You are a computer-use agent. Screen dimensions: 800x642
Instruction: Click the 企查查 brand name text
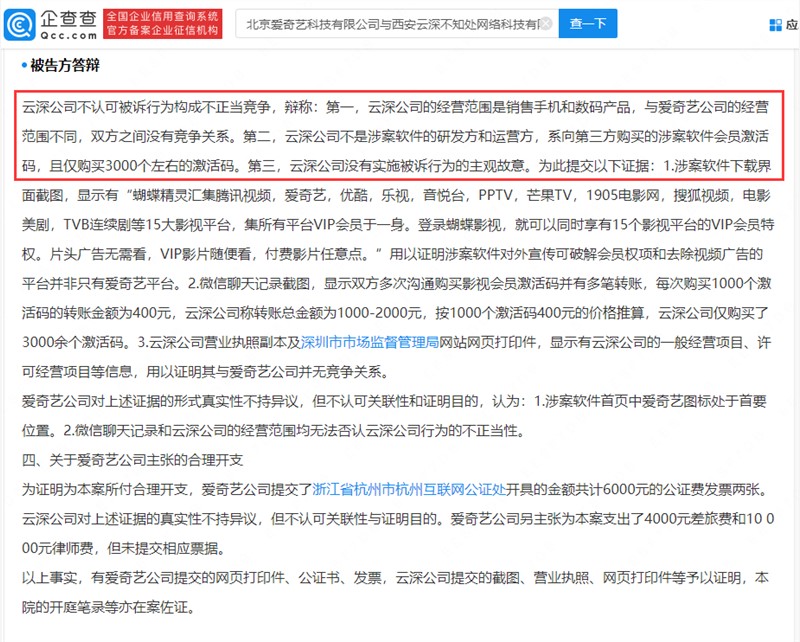click(x=68, y=18)
